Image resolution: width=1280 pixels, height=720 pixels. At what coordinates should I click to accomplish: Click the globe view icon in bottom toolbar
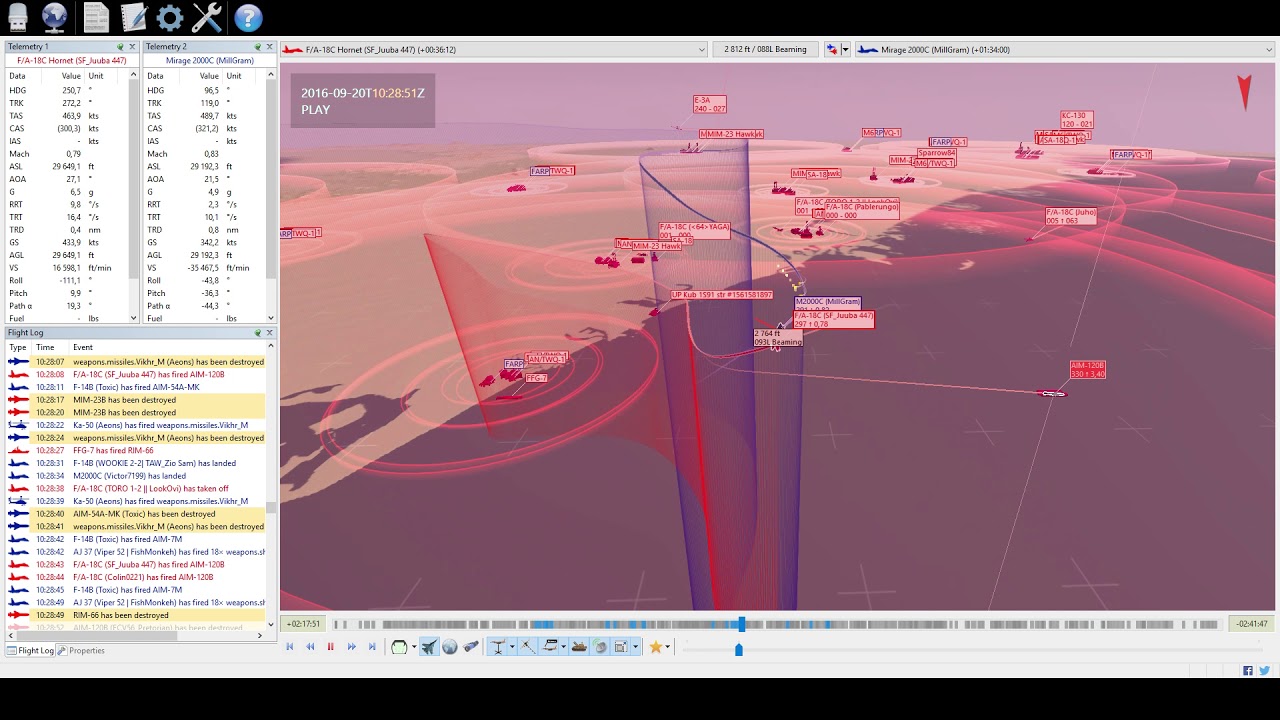click(x=450, y=647)
